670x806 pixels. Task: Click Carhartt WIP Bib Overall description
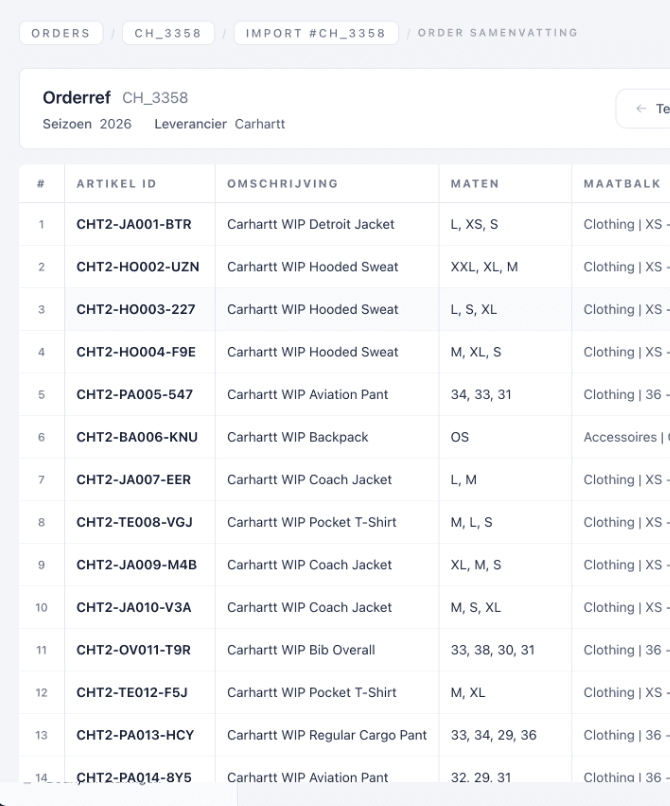coord(301,650)
